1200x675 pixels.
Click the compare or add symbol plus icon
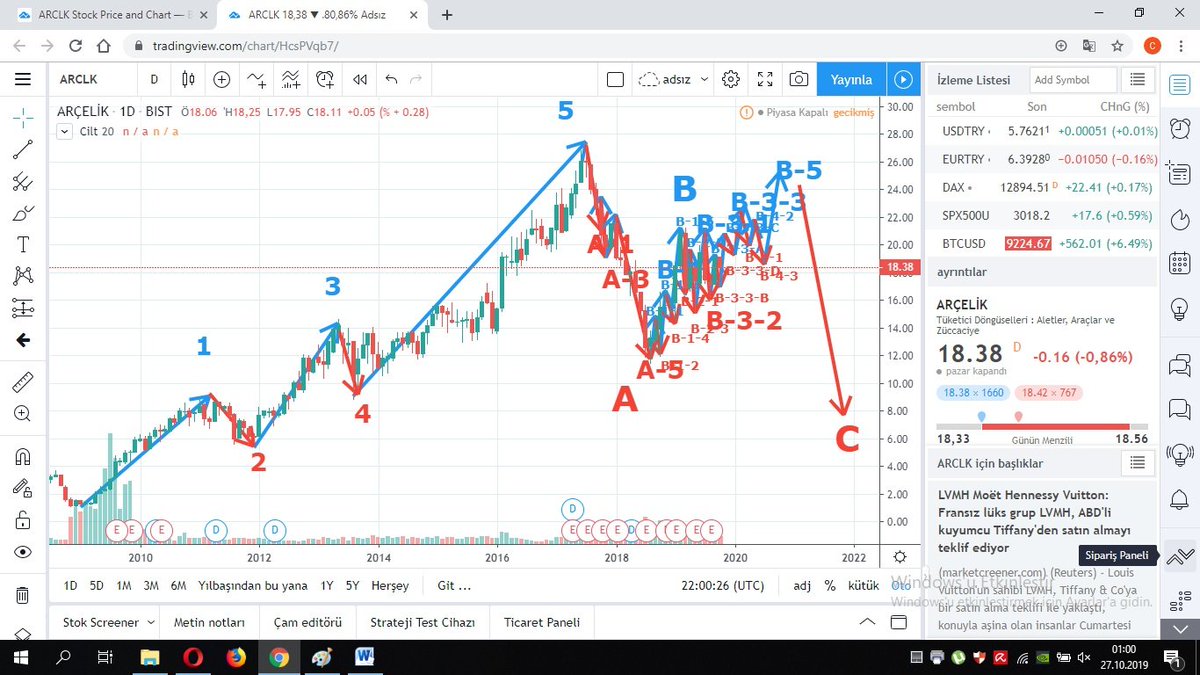click(x=221, y=79)
